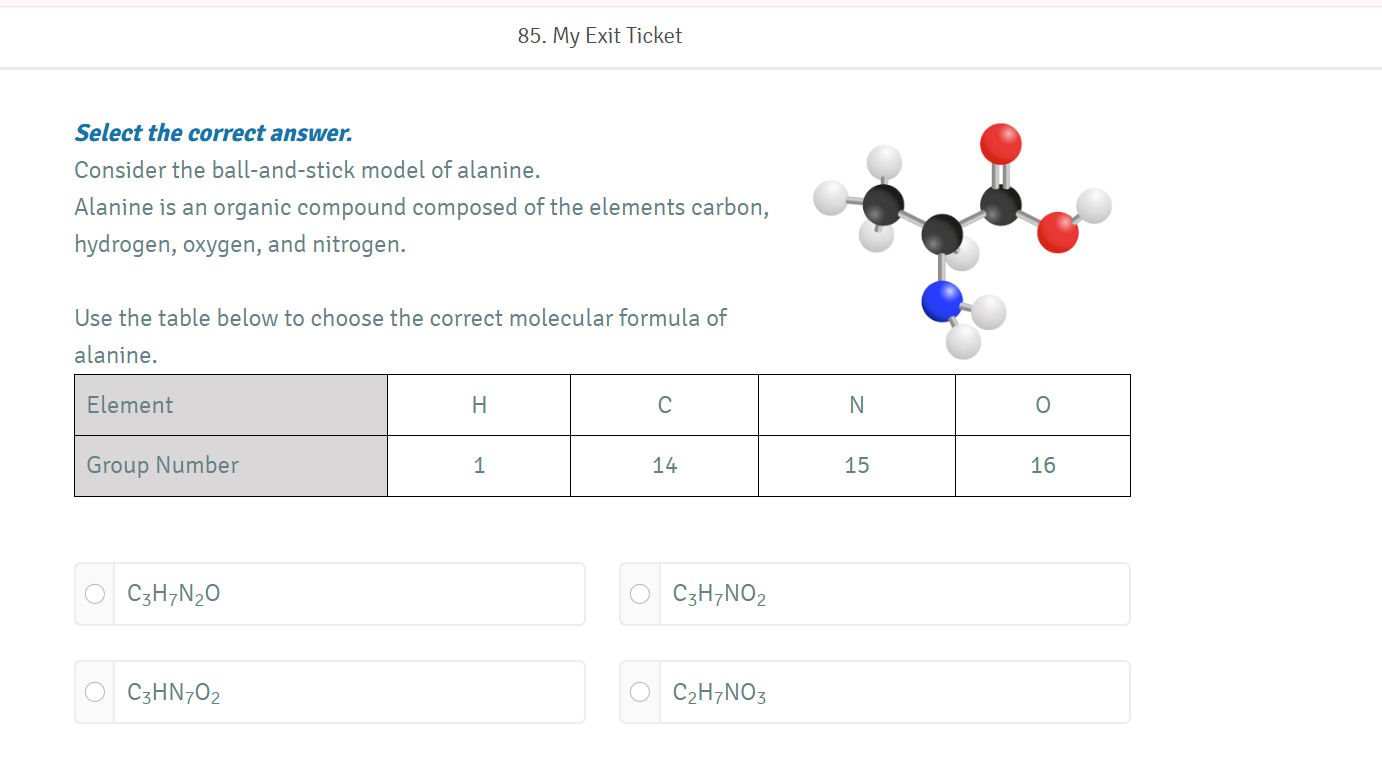Viewport: 1382px width, 758px height.
Task: Click the group number 1 cell
Action: (x=479, y=466)
